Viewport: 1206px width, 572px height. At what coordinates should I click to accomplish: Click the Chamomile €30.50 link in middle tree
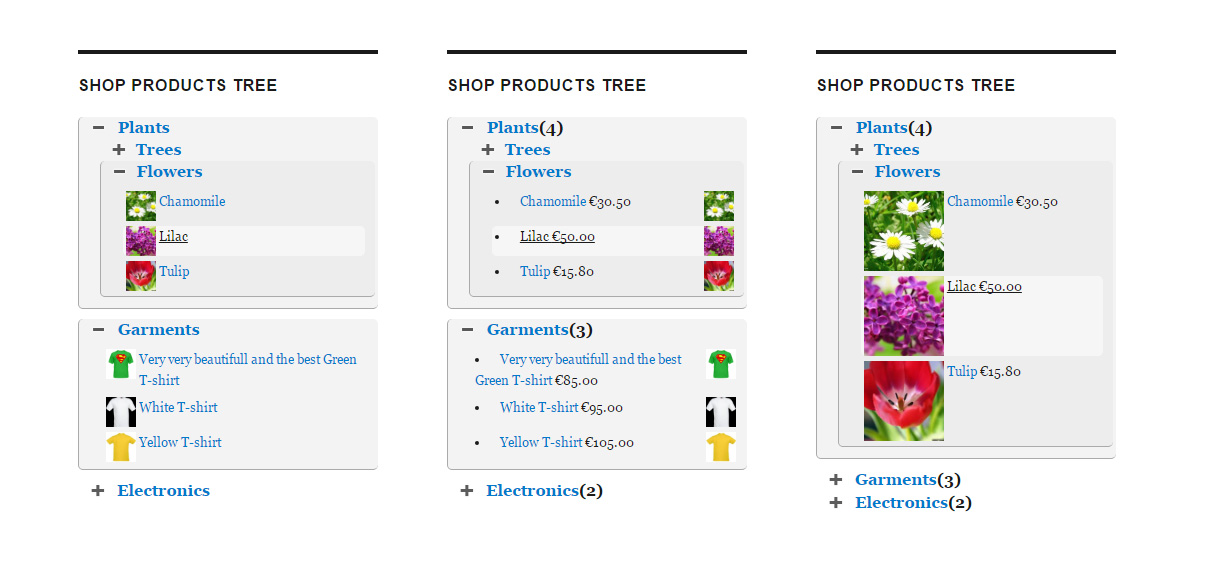[575, 202]
